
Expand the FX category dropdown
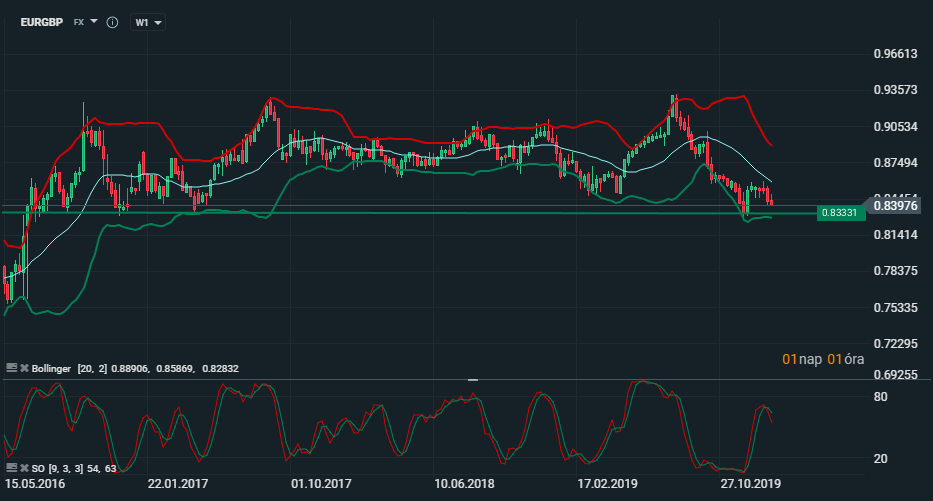pos(85,22)
